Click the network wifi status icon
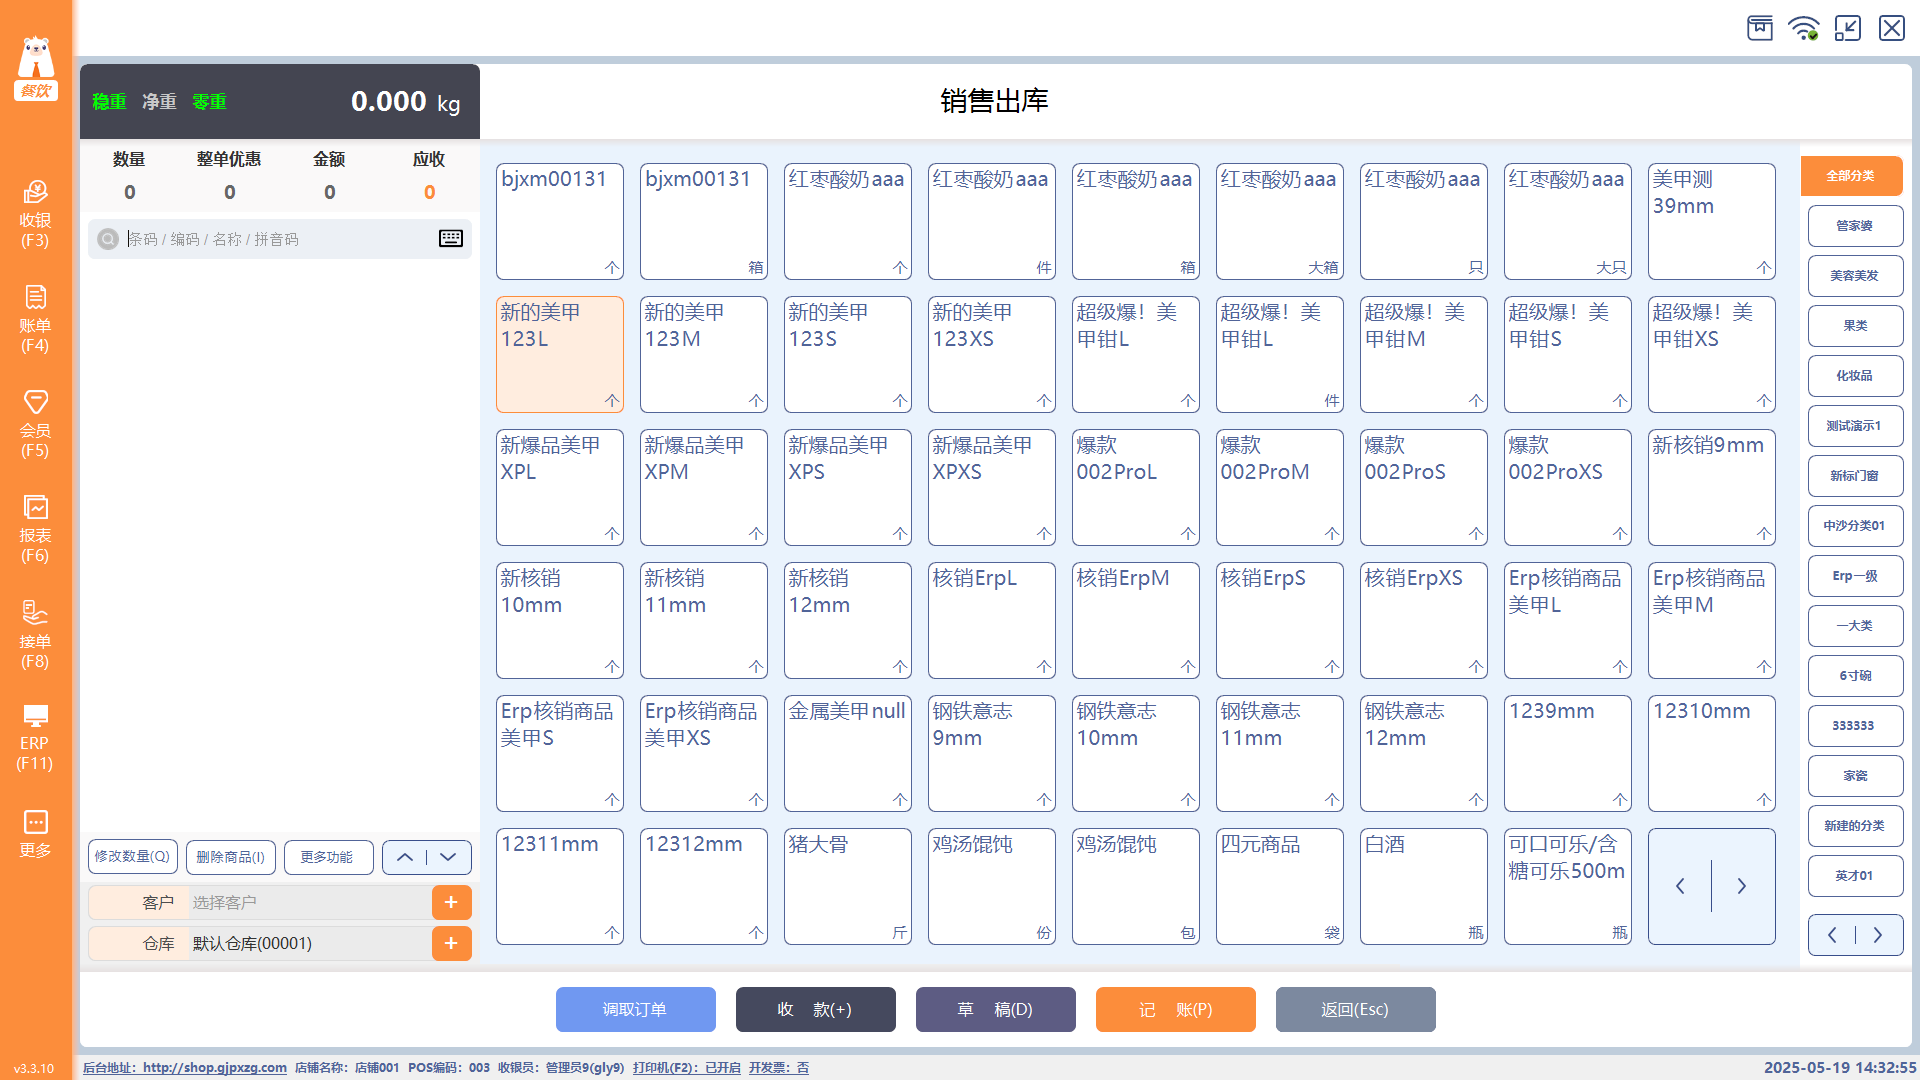The width and height of the screenshot is (1920, 1080). click(1804, 28)
